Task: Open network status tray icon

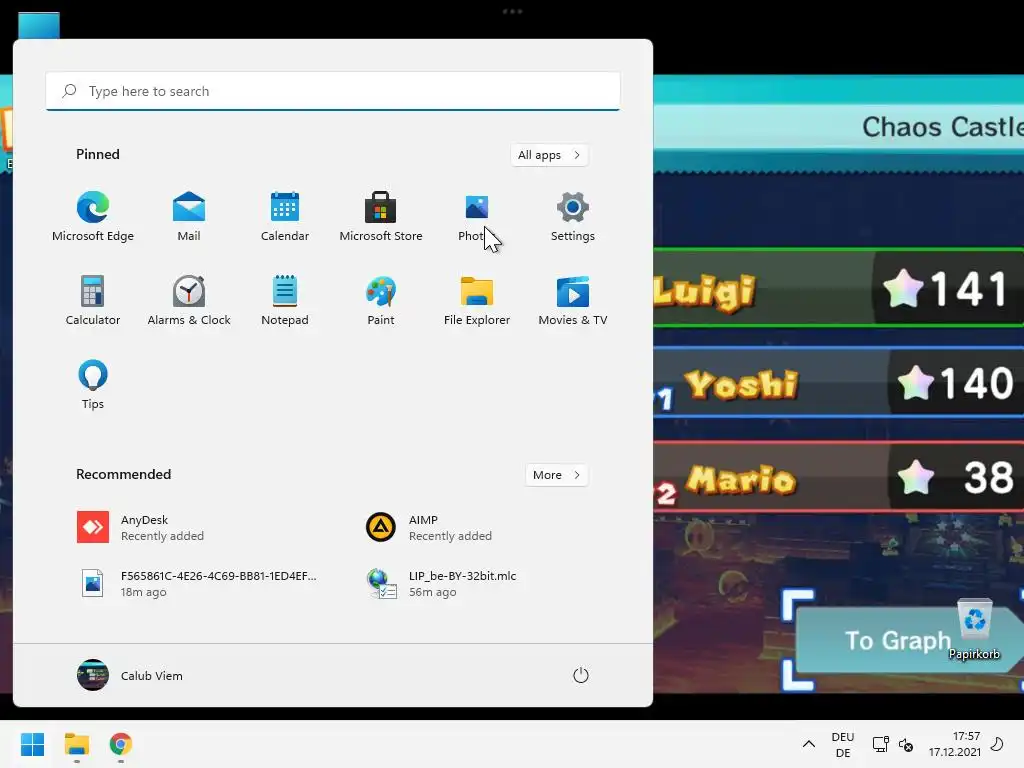Action: (x=880, y=744)
